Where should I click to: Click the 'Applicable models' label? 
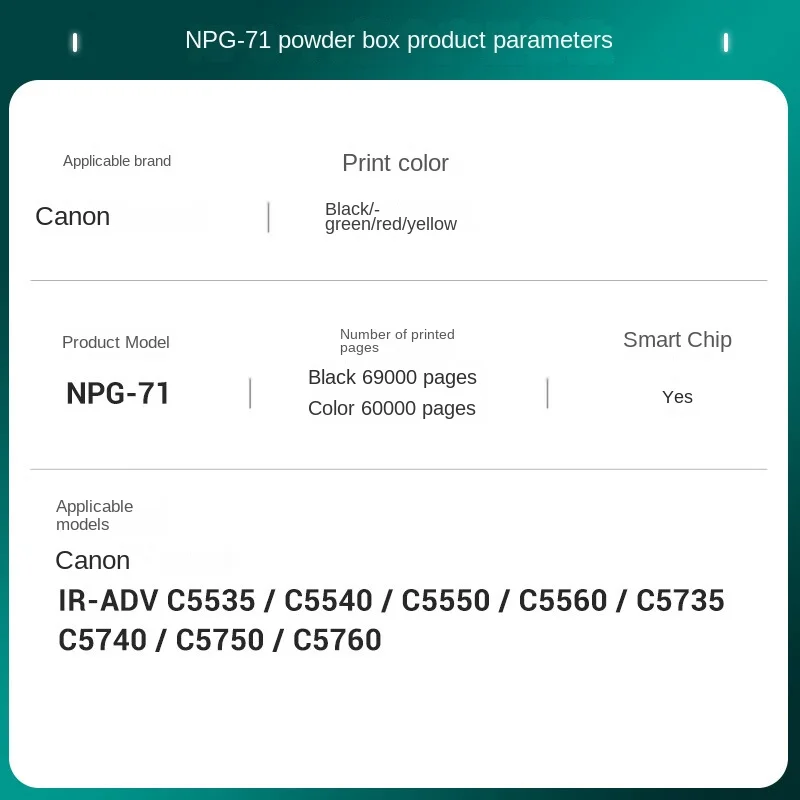[94, 515]
